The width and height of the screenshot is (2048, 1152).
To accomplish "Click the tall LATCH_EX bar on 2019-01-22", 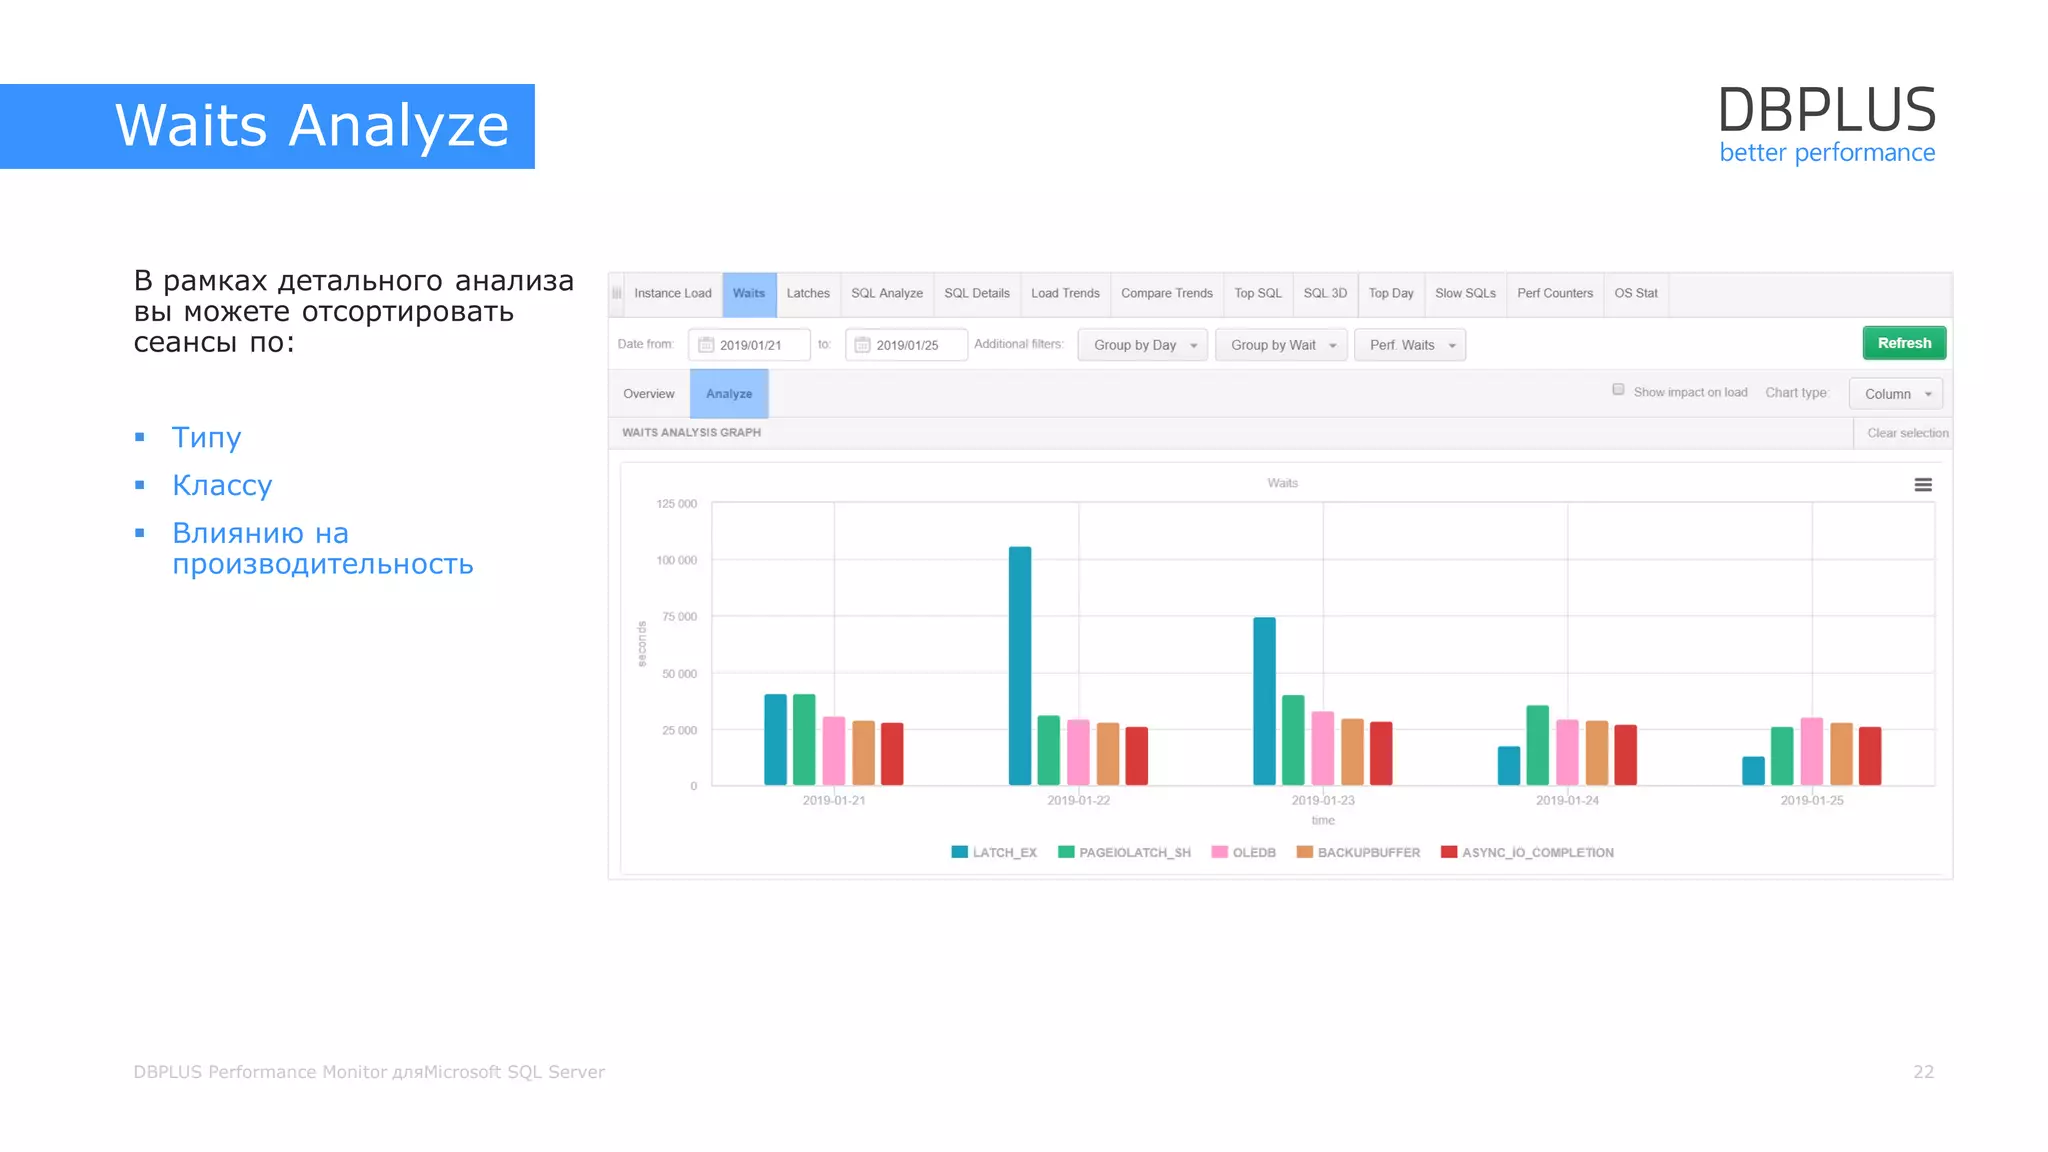I will [x=1020, y=666].
